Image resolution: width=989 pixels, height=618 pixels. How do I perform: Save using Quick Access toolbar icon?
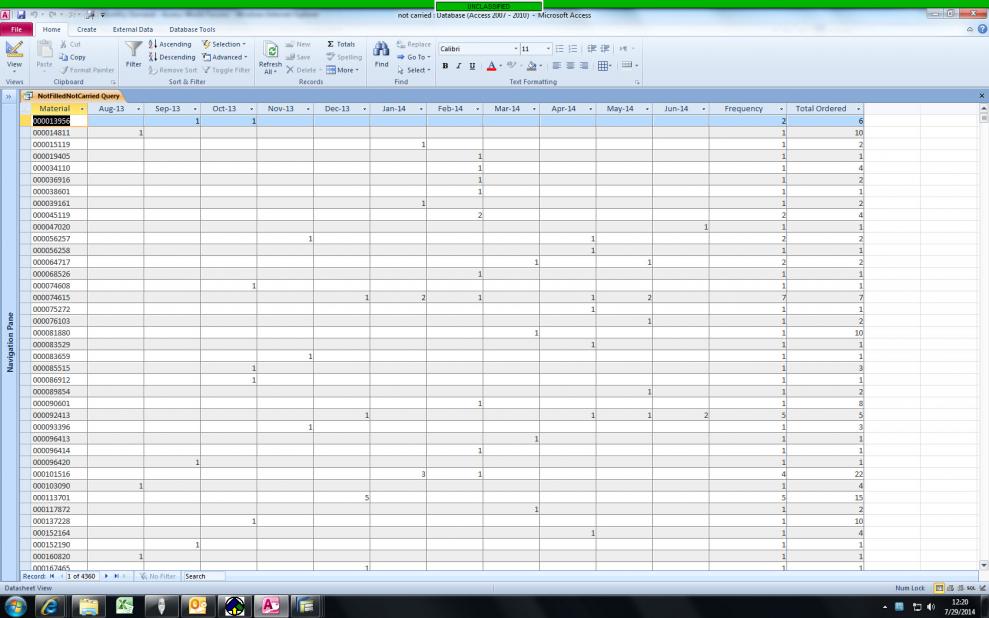(21, 15)
